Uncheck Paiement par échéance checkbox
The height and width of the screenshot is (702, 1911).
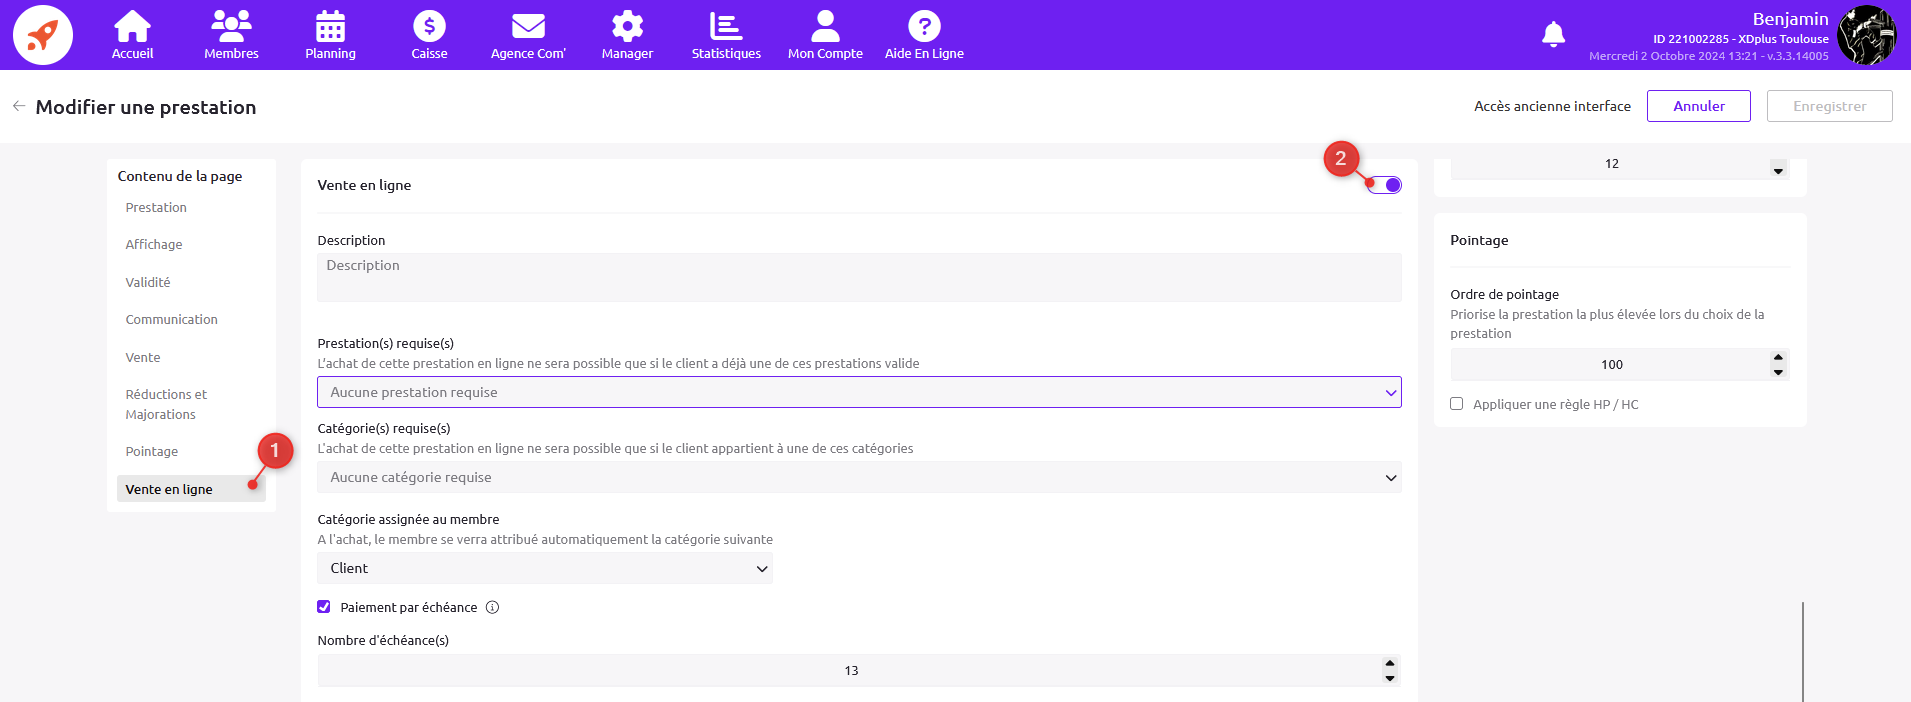[x=324, y=607]
